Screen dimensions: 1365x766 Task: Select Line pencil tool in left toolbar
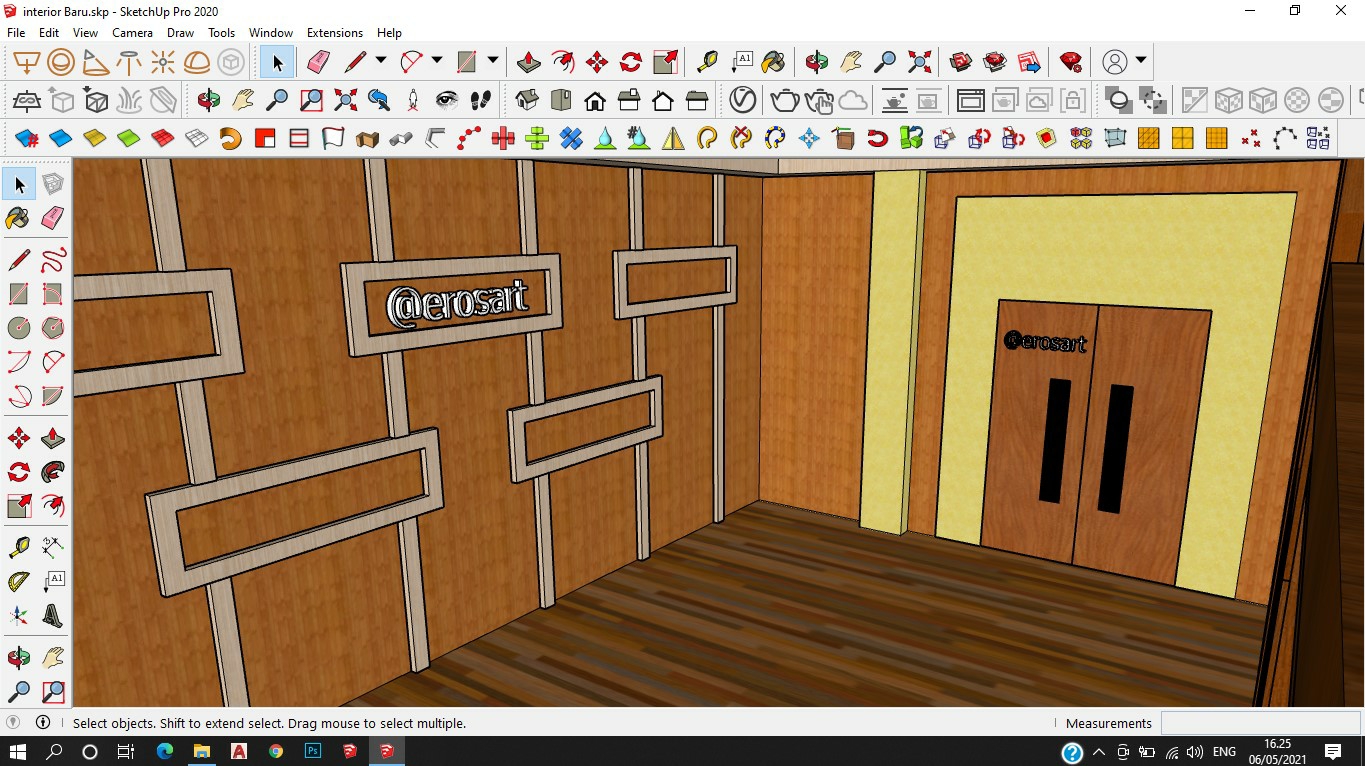pyautogui.click(x=19, y=261)
